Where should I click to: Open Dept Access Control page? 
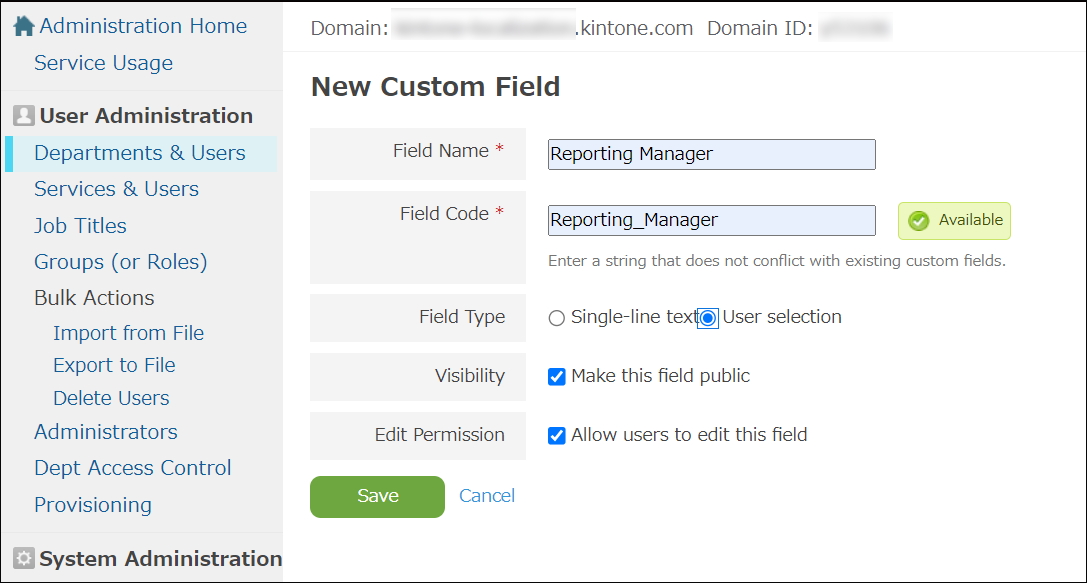(132, 468)
